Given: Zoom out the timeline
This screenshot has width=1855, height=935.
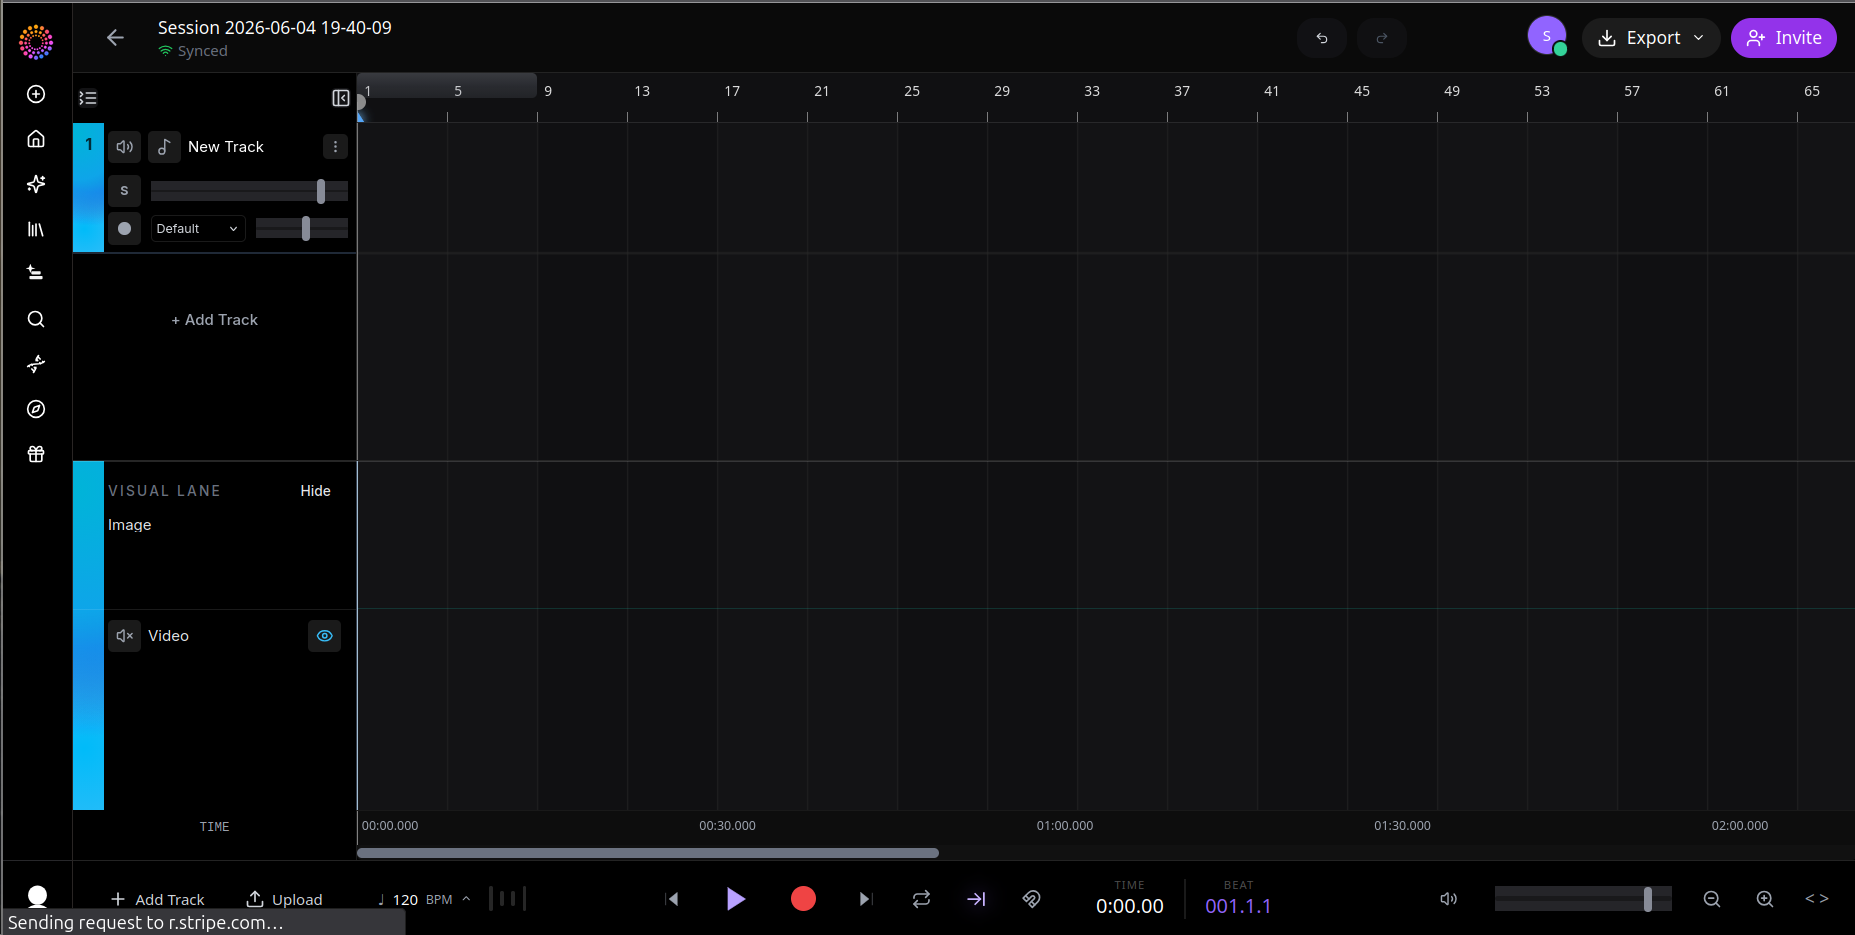Looking at the screenshot, I should point(1712,899).
